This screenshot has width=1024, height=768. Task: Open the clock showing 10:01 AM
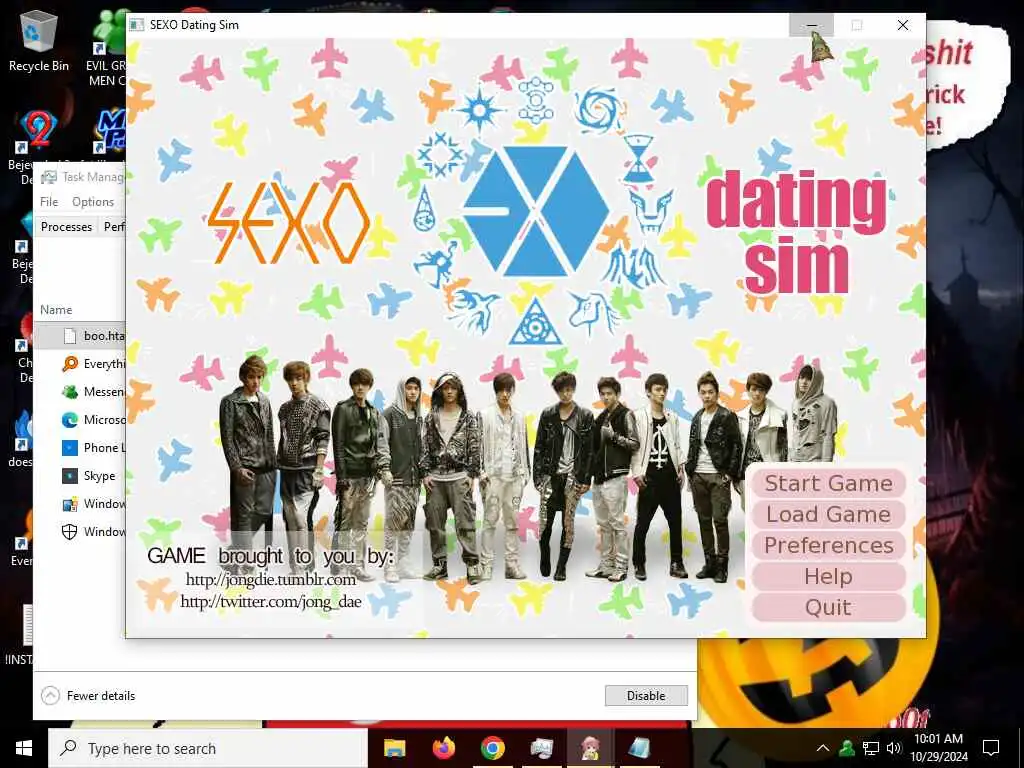click(938, 748)
